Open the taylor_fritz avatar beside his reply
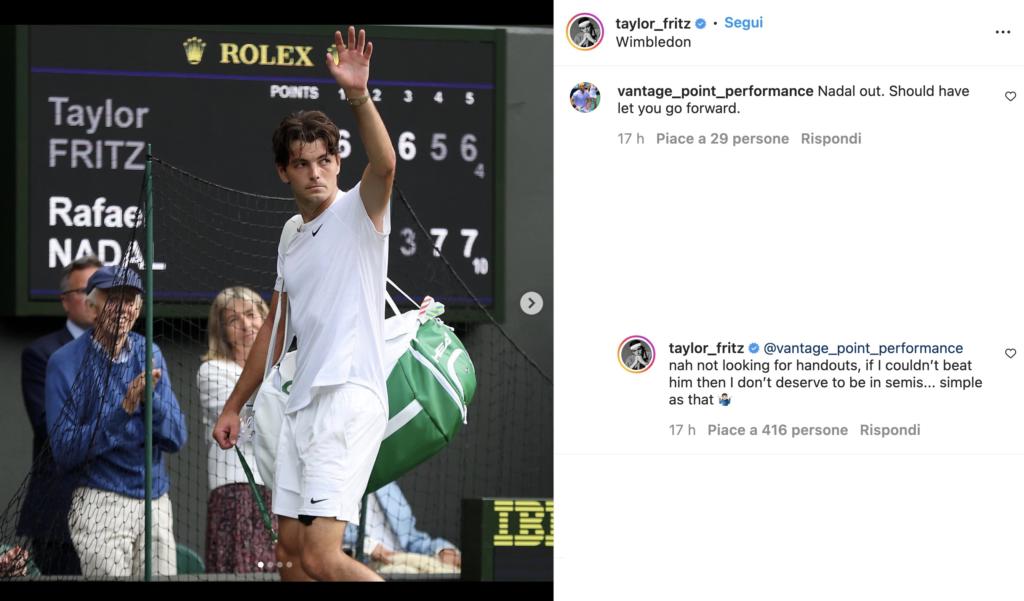The image size is (1024, 601). tap(636, 355)
